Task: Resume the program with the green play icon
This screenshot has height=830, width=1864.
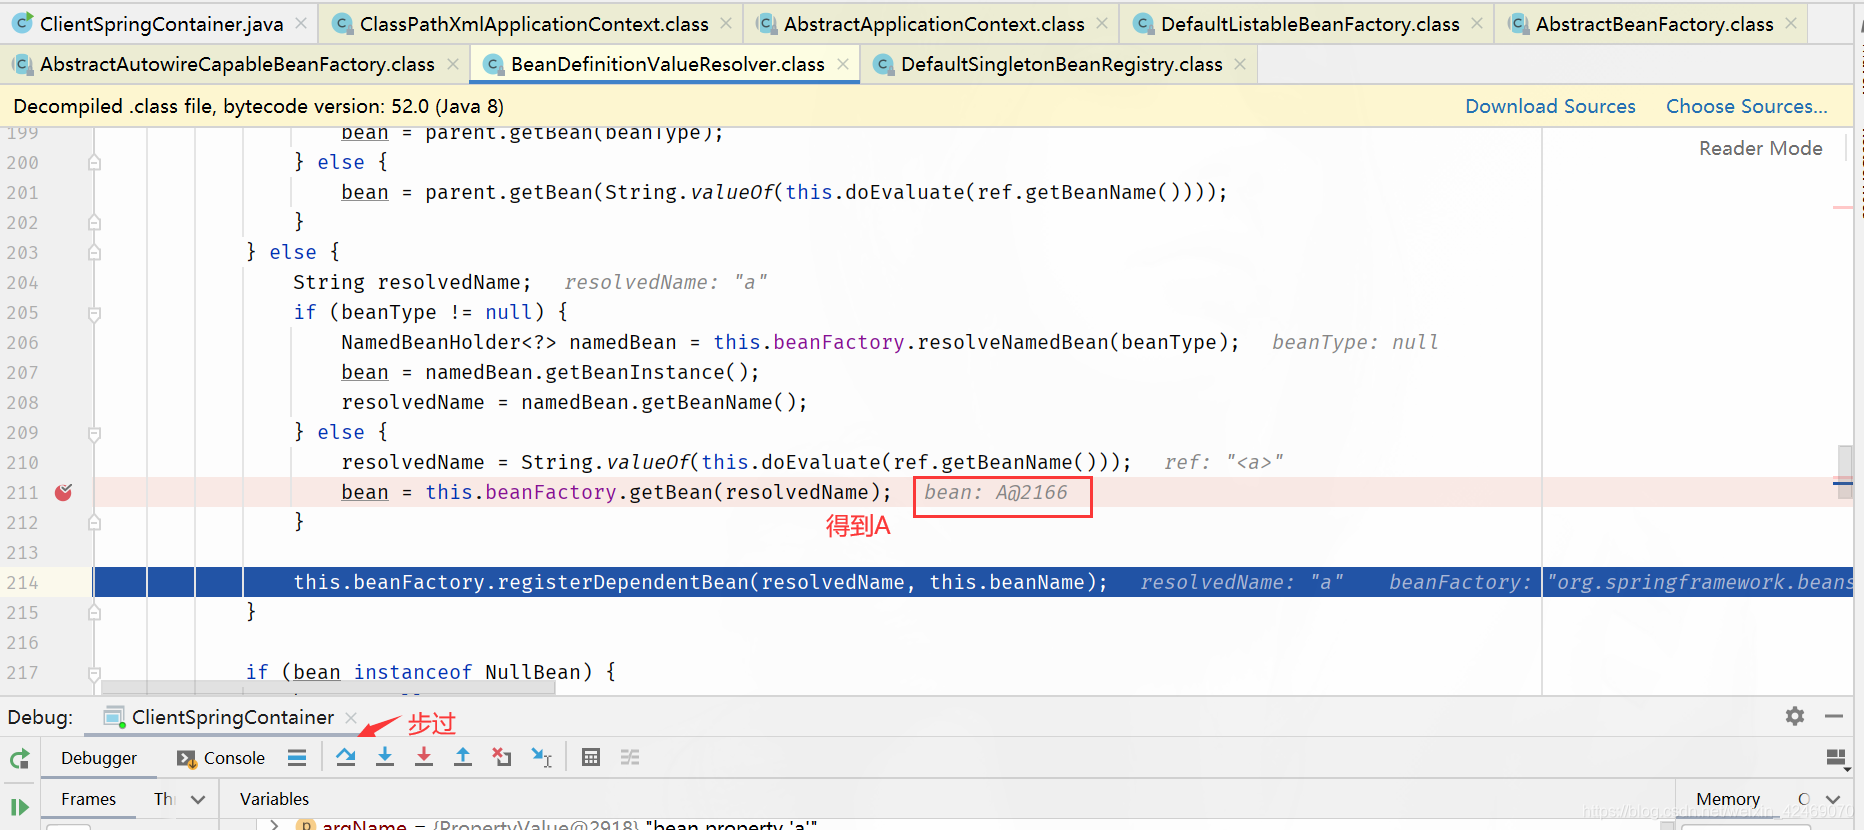Action: point(19,807)
